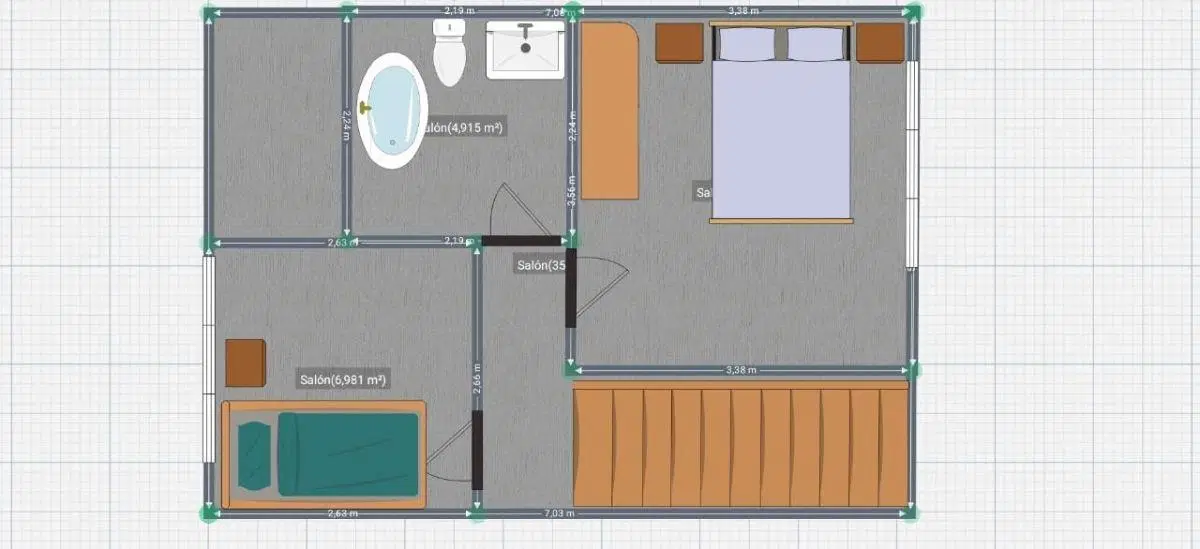Select the orange staircase
Image resolution: width=1200 pixels, height=549 pixels.
coord(740,442)
